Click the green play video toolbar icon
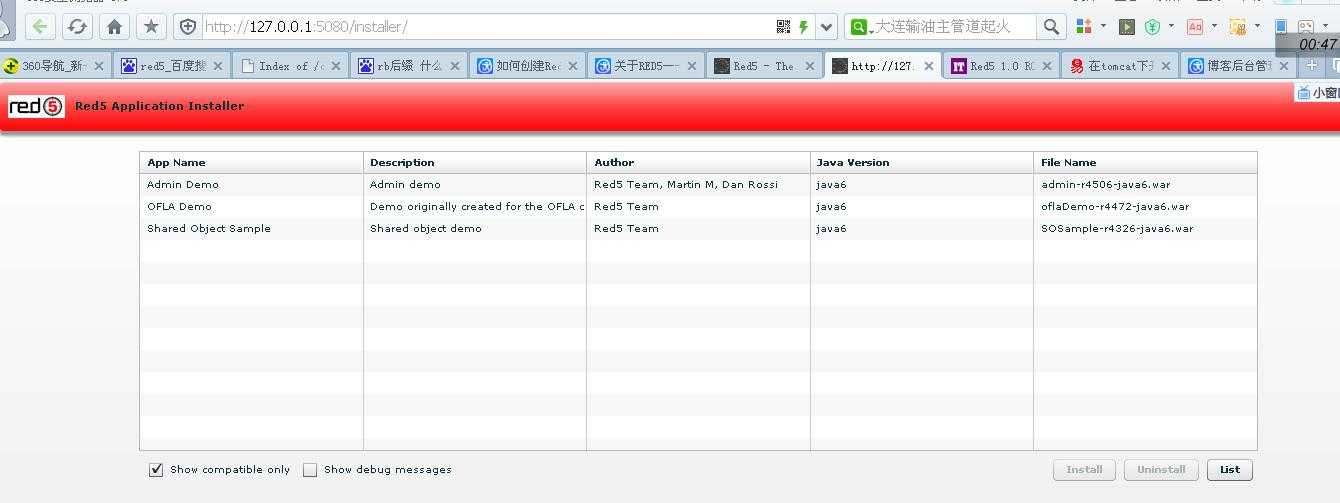1340x503 pixels. (x=1127, y=27)
